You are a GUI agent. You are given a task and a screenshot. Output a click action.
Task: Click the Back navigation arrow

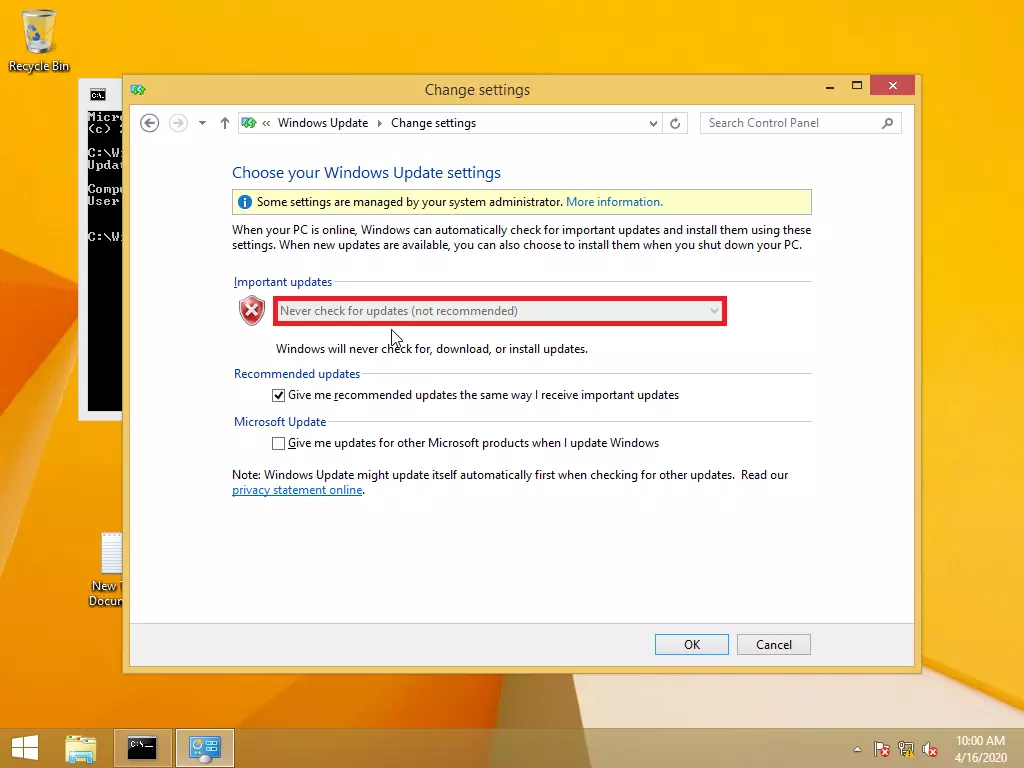tap(150, 123)
